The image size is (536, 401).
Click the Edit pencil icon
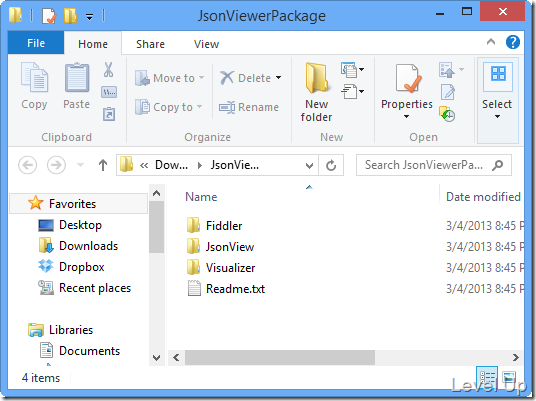coord(448,92)
